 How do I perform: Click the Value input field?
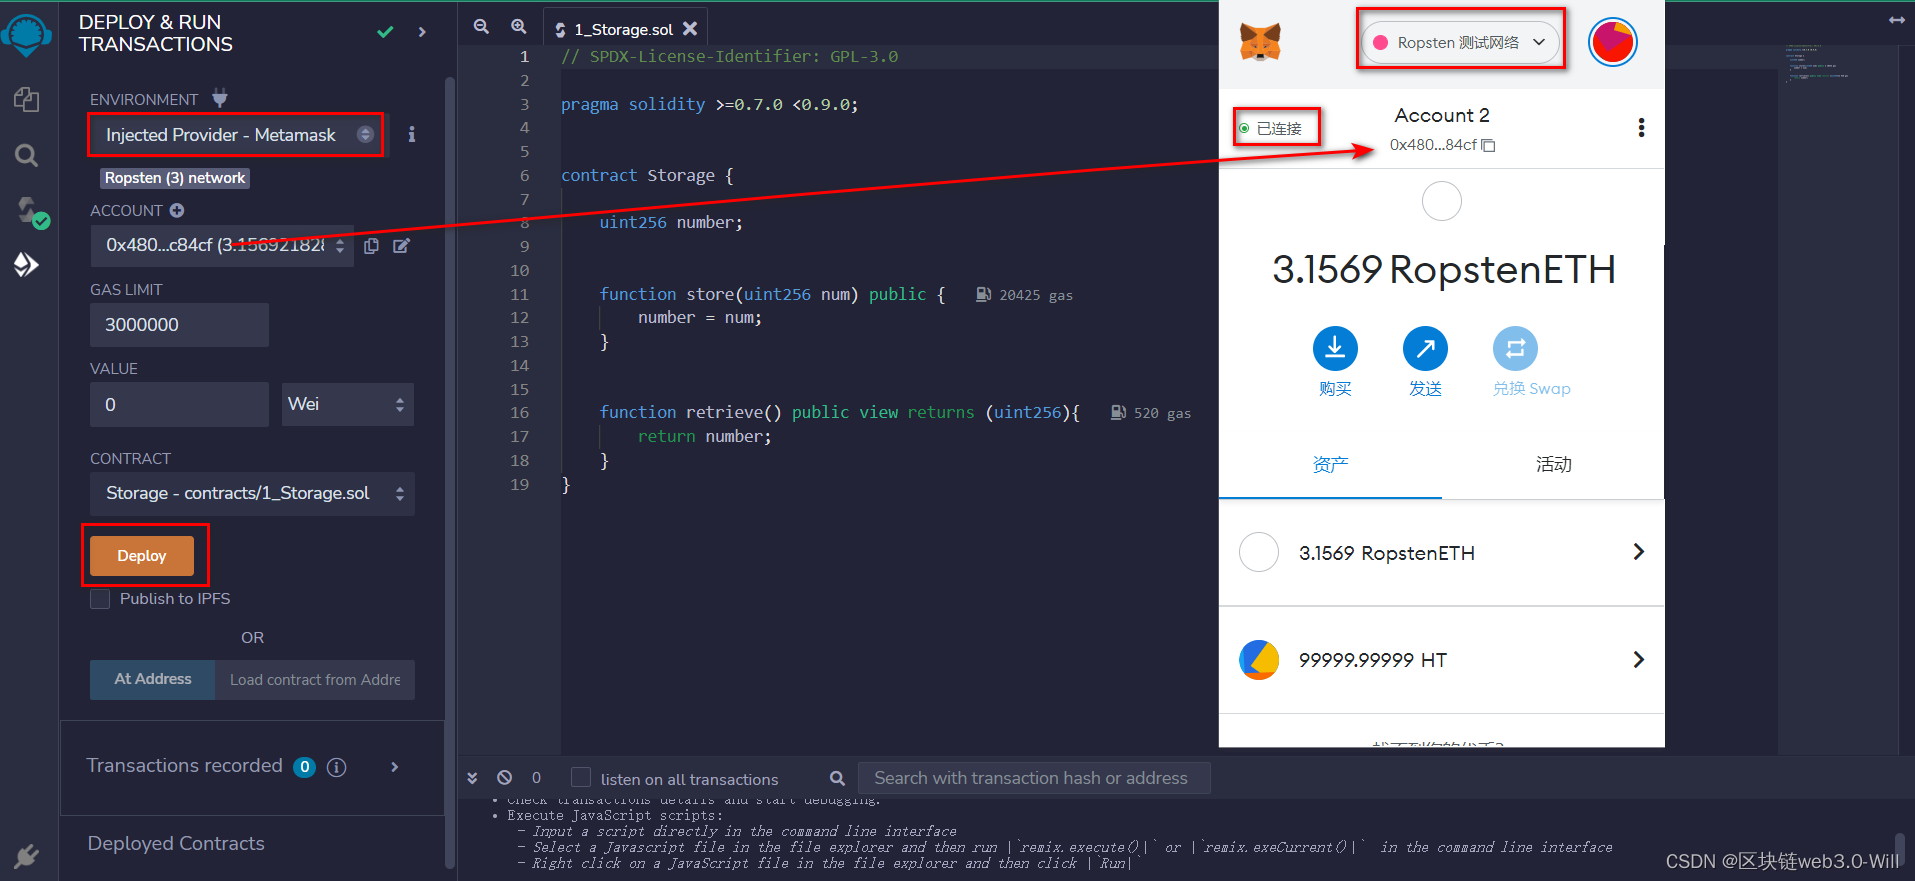(180, 404)
